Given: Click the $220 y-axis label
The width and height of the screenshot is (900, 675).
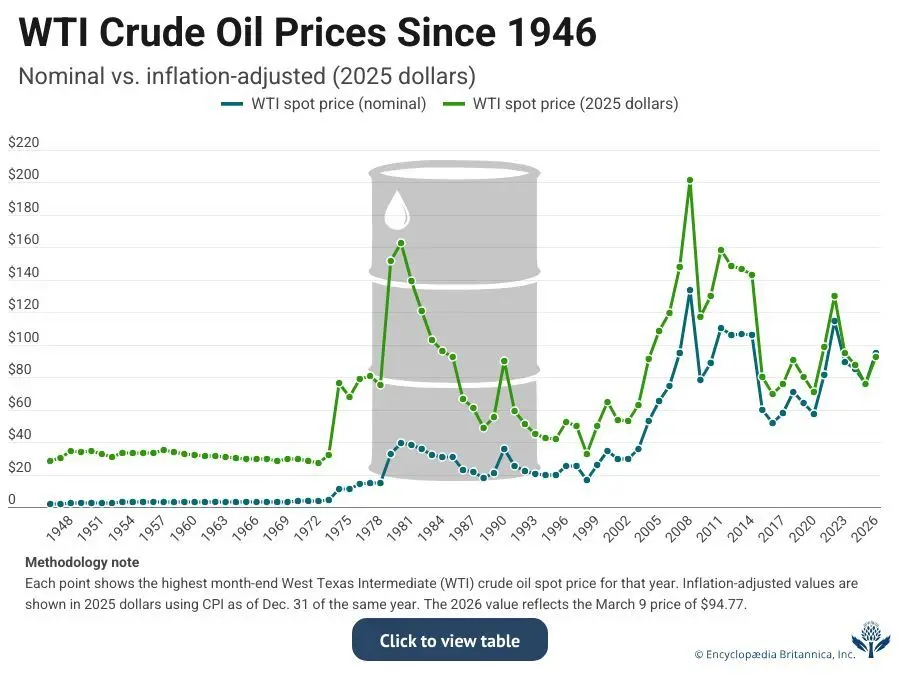Looking at the screenshot, I should click(24, 142).
